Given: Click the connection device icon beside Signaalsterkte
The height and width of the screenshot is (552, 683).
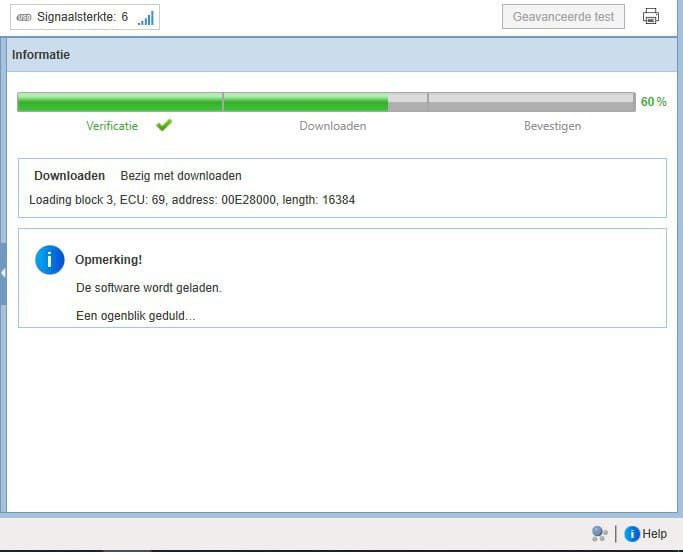Looking at the screenshot, I should tap(24, 17).
